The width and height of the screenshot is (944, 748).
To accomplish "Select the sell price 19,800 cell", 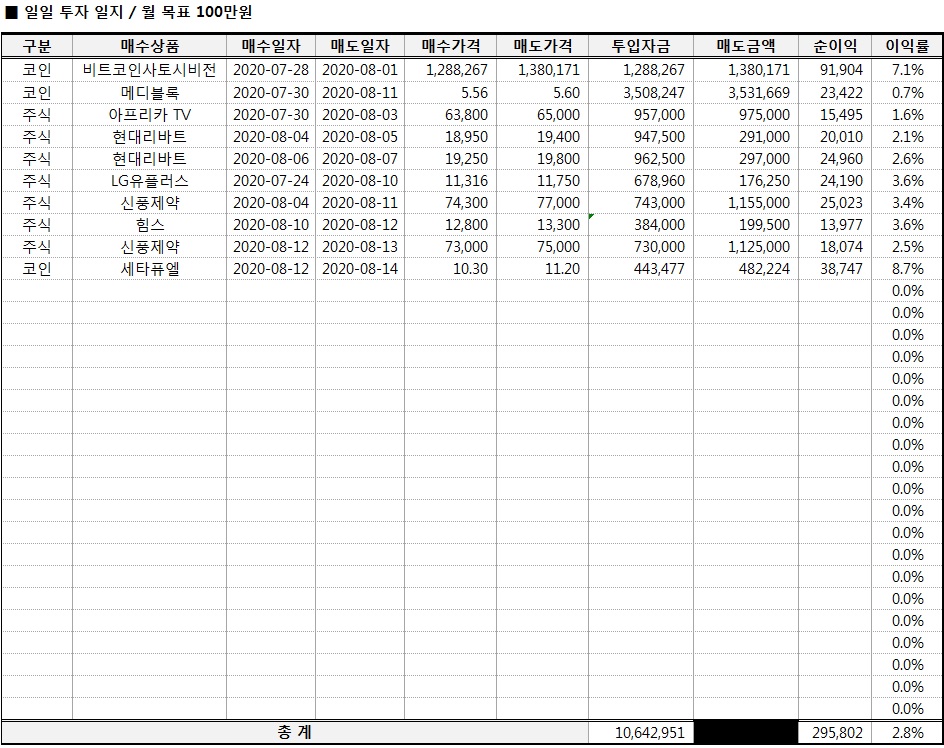I will tap(542, 159).
